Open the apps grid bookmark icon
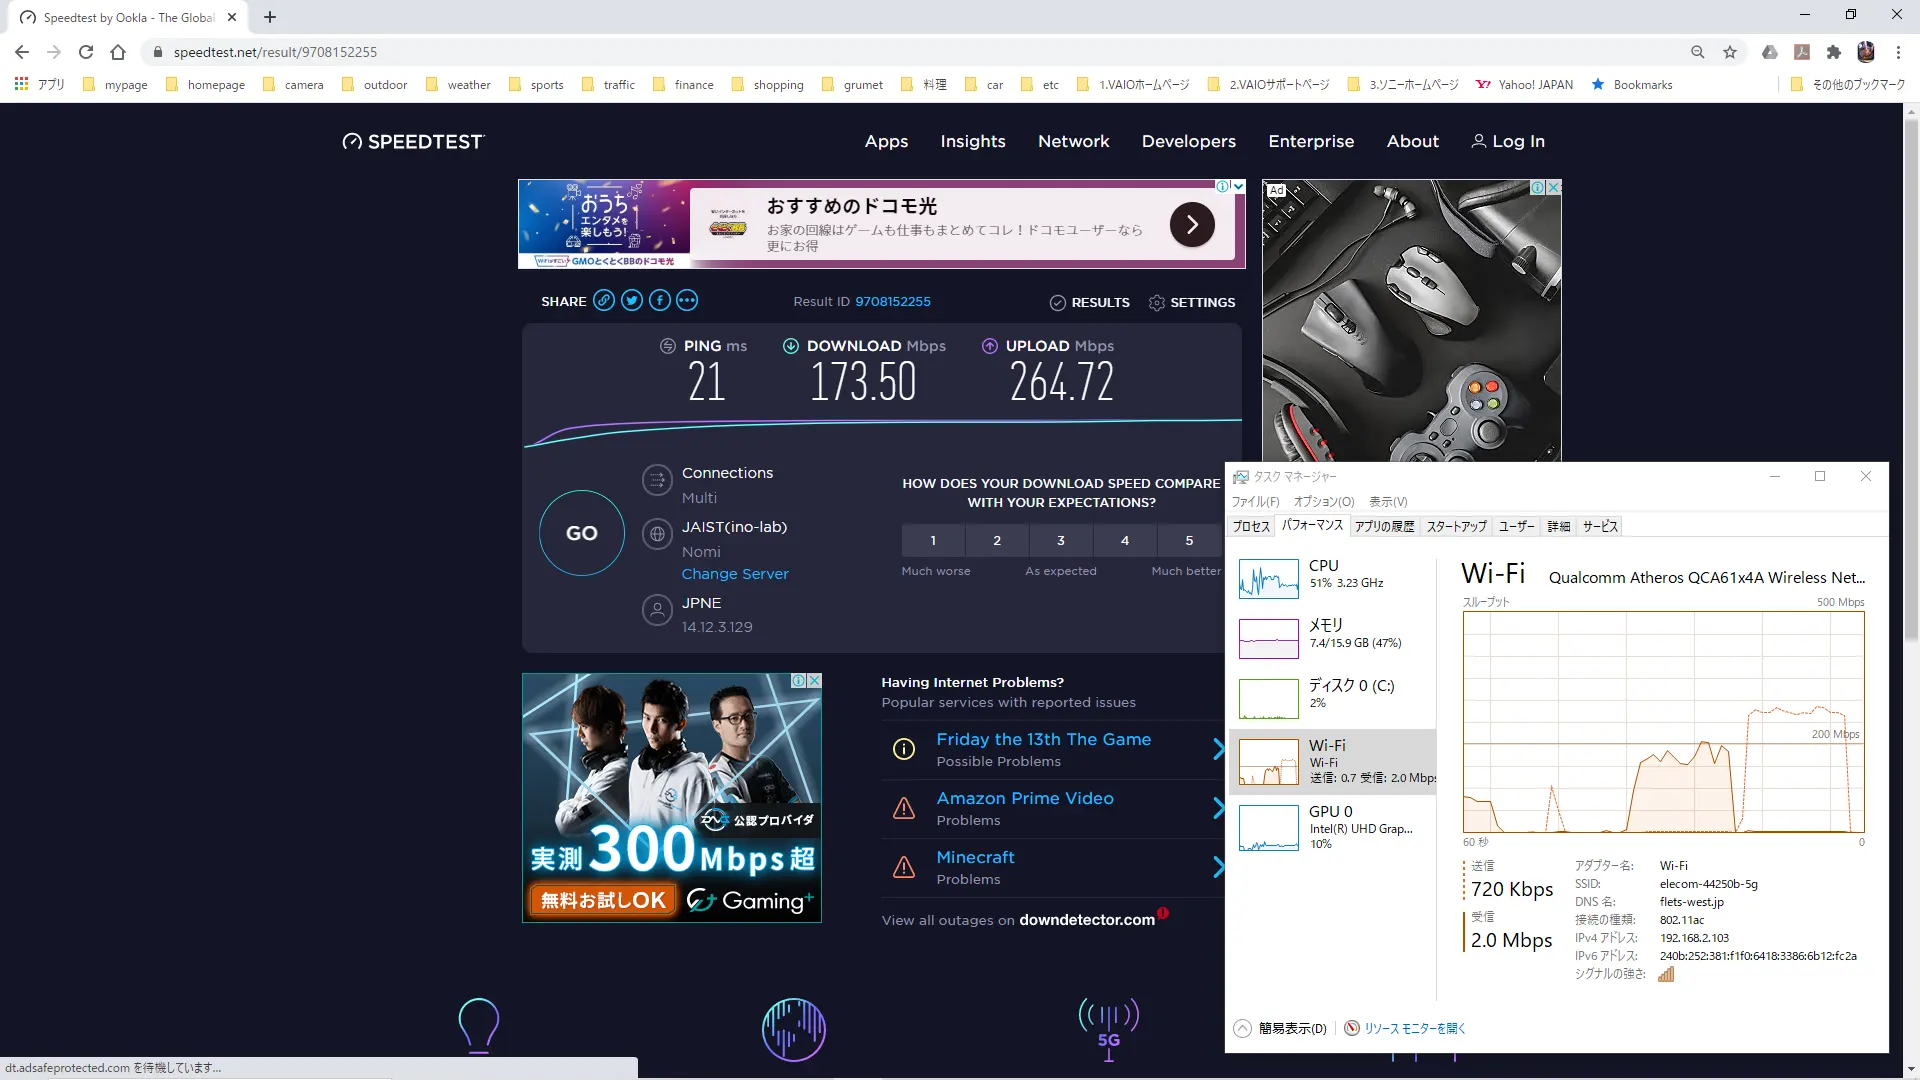 [x=21, y=84]
